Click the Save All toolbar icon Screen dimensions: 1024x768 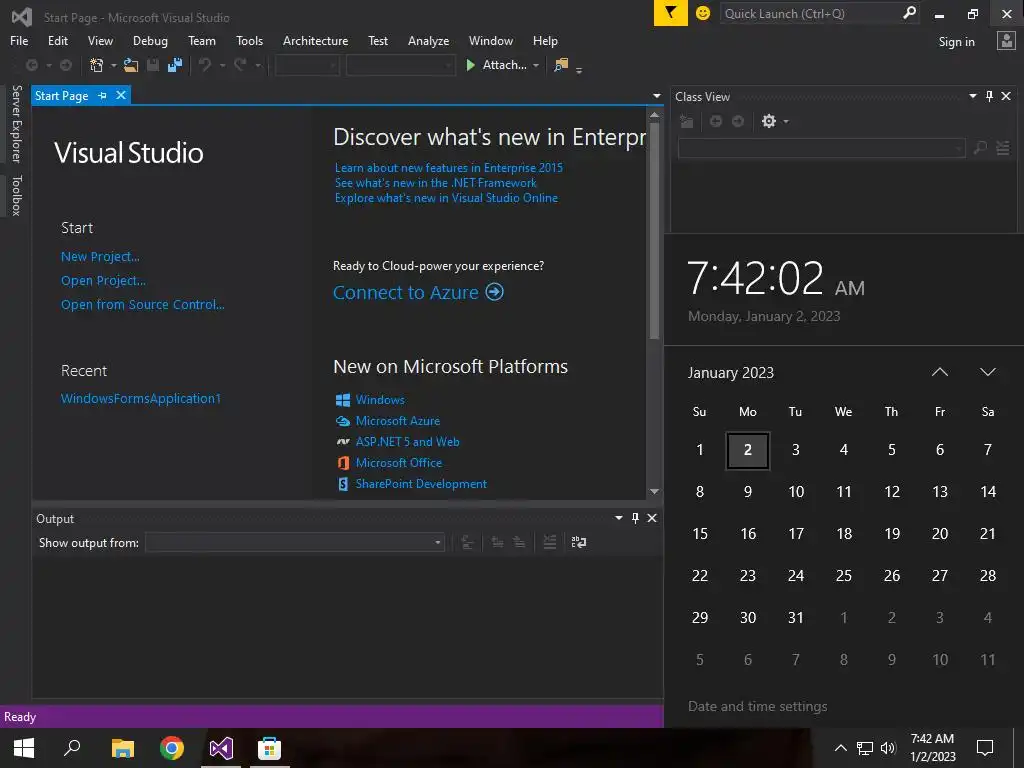click(x=174, y=65)
